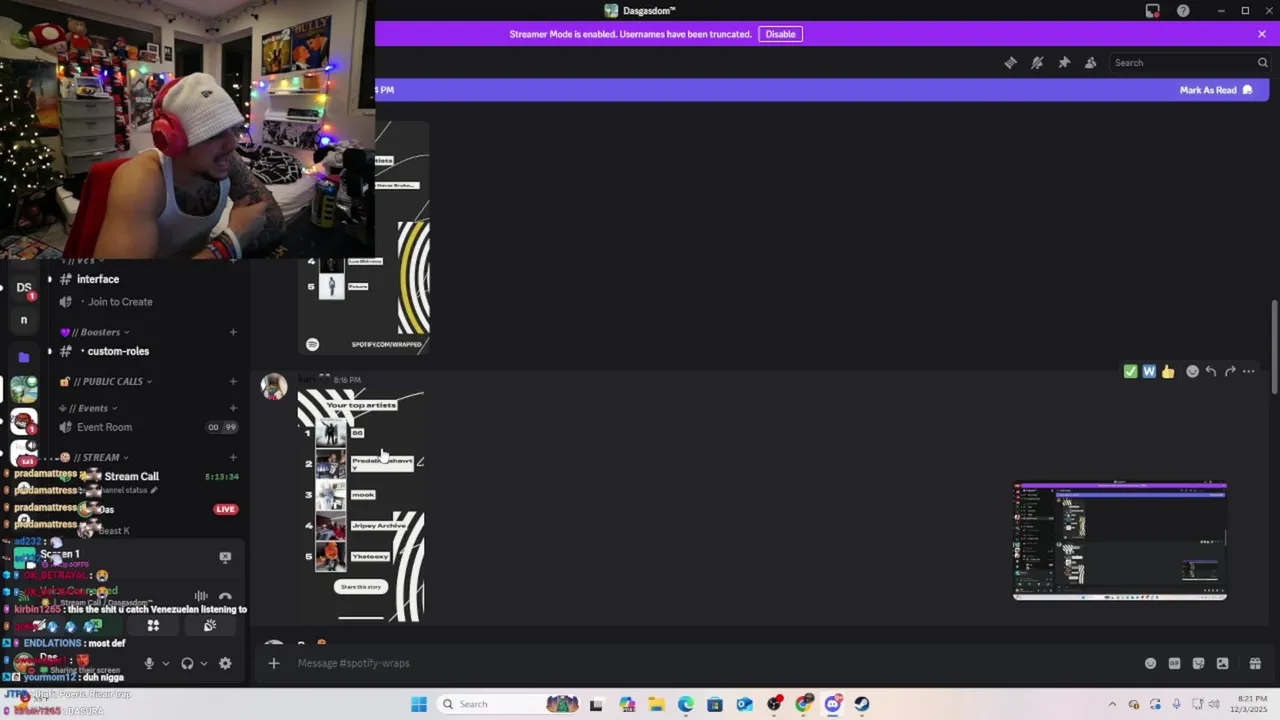Reply to the hovered message
The image size is (1280, 720).
click(1211, 371)
